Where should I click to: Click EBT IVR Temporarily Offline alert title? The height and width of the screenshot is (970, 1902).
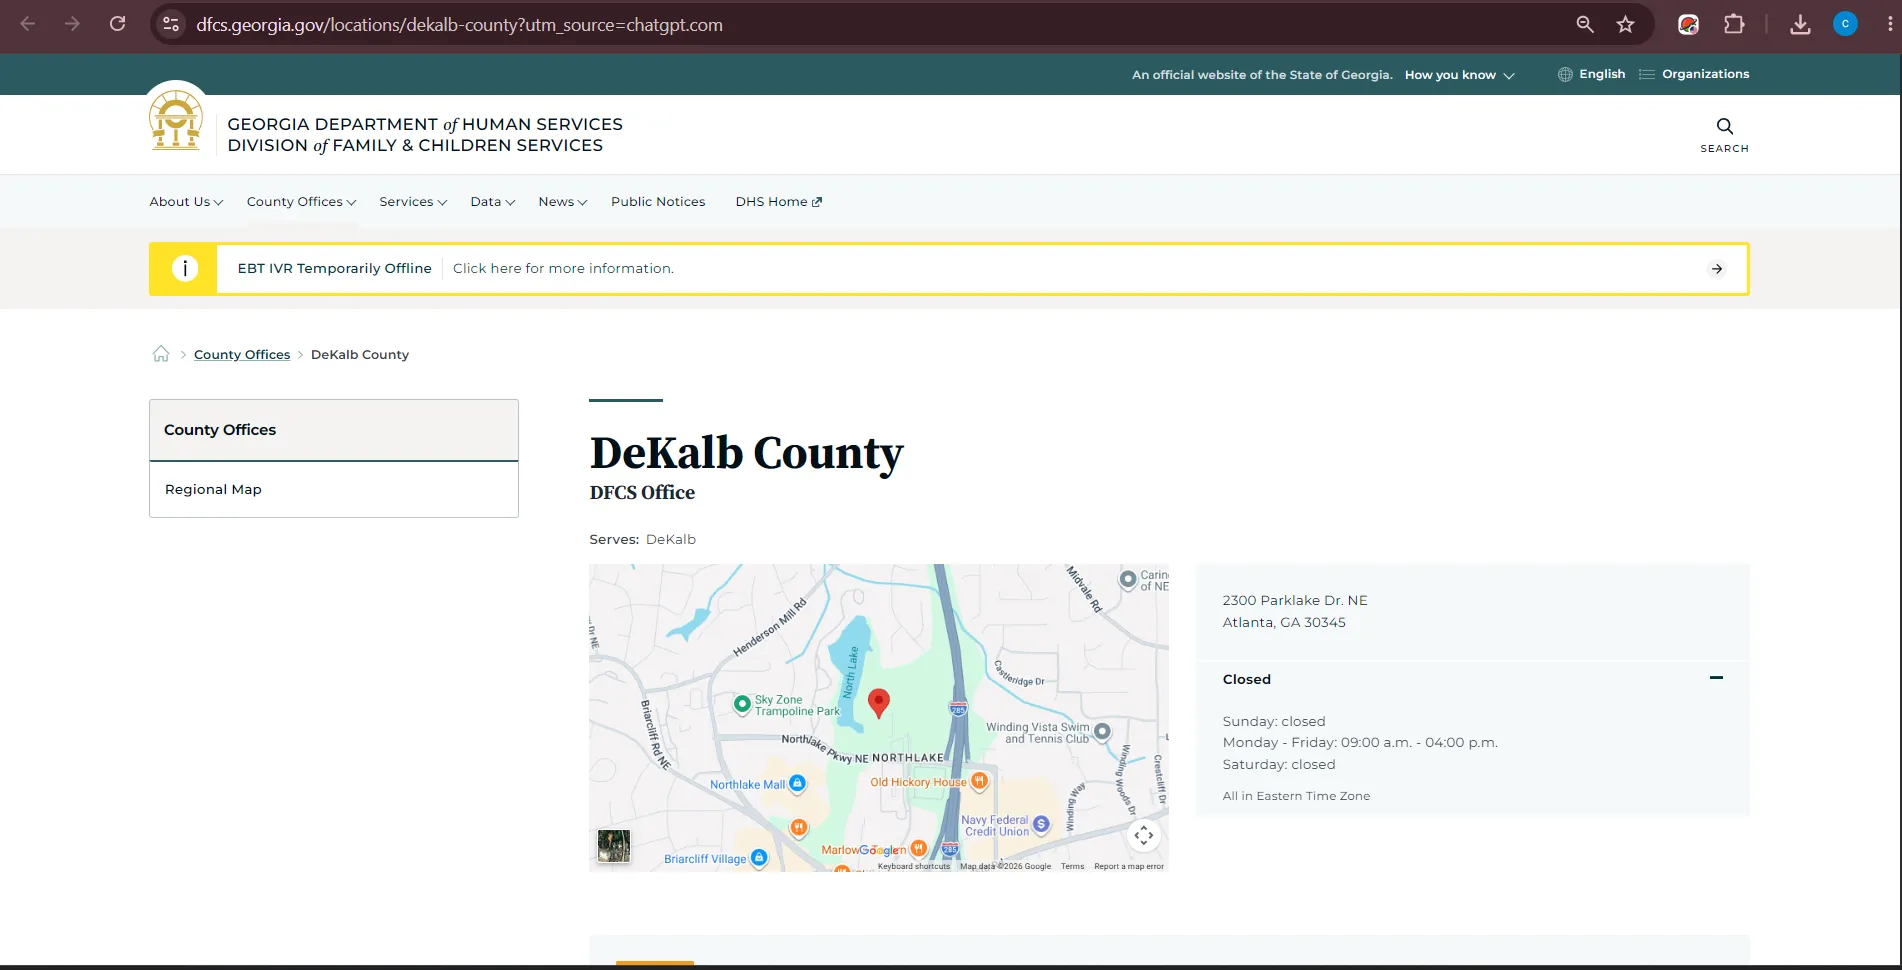point(334,268)
